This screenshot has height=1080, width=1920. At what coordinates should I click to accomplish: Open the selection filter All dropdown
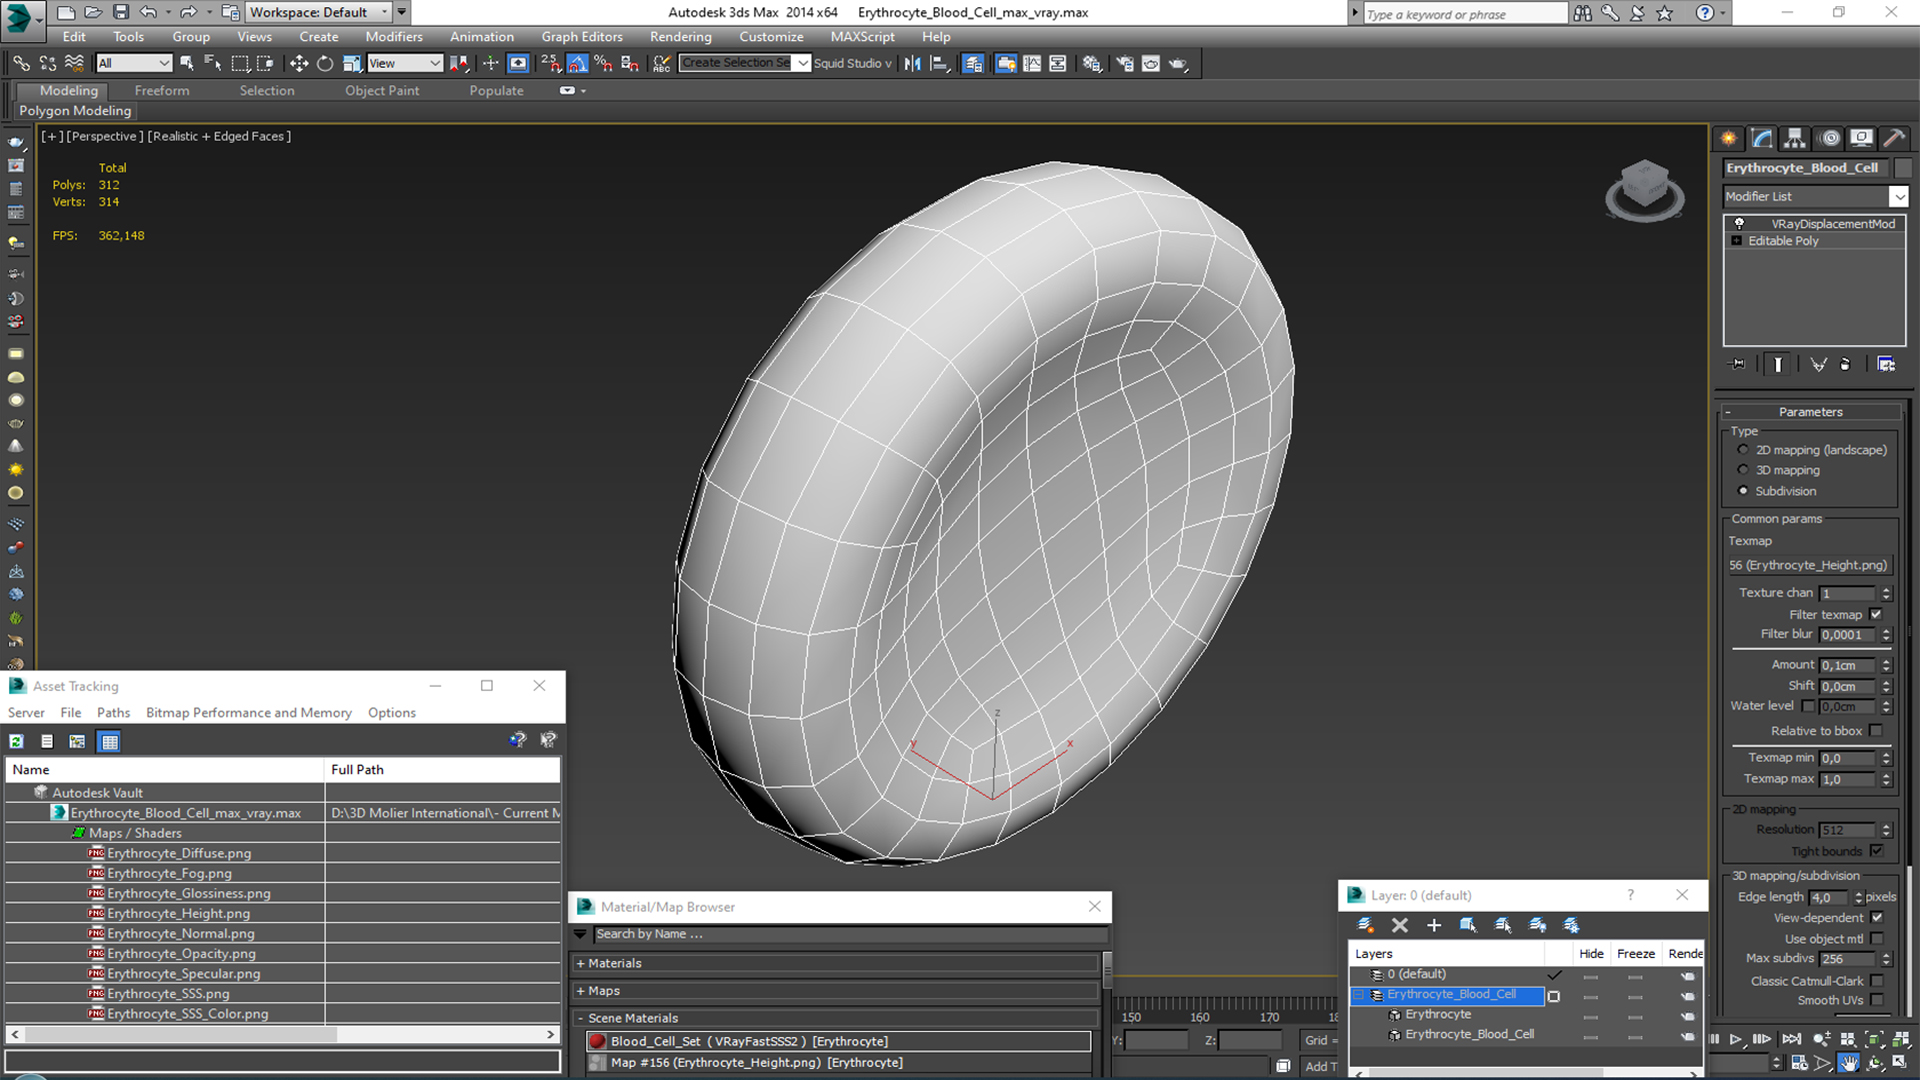pyautogui.click(x=134, y=63)
